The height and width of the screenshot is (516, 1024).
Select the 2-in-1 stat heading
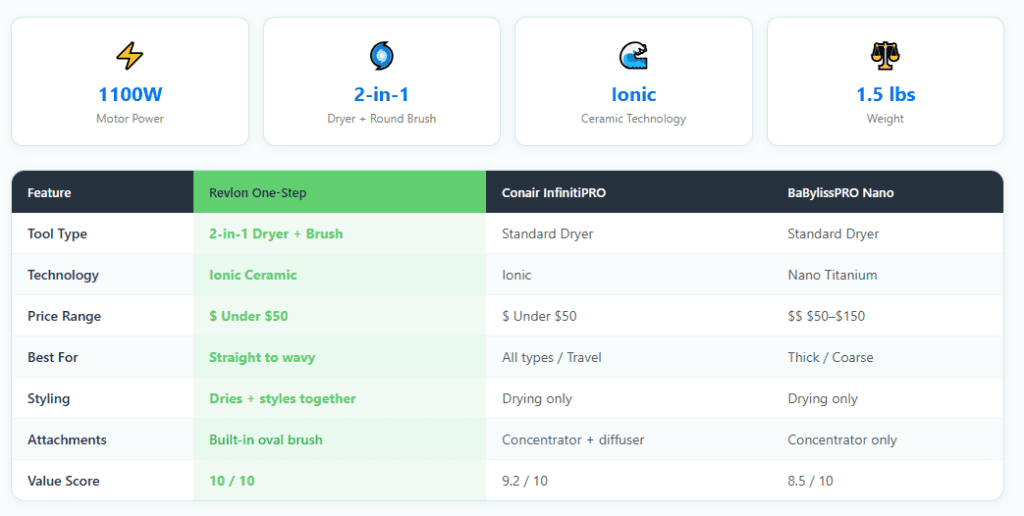coord(381,95)
